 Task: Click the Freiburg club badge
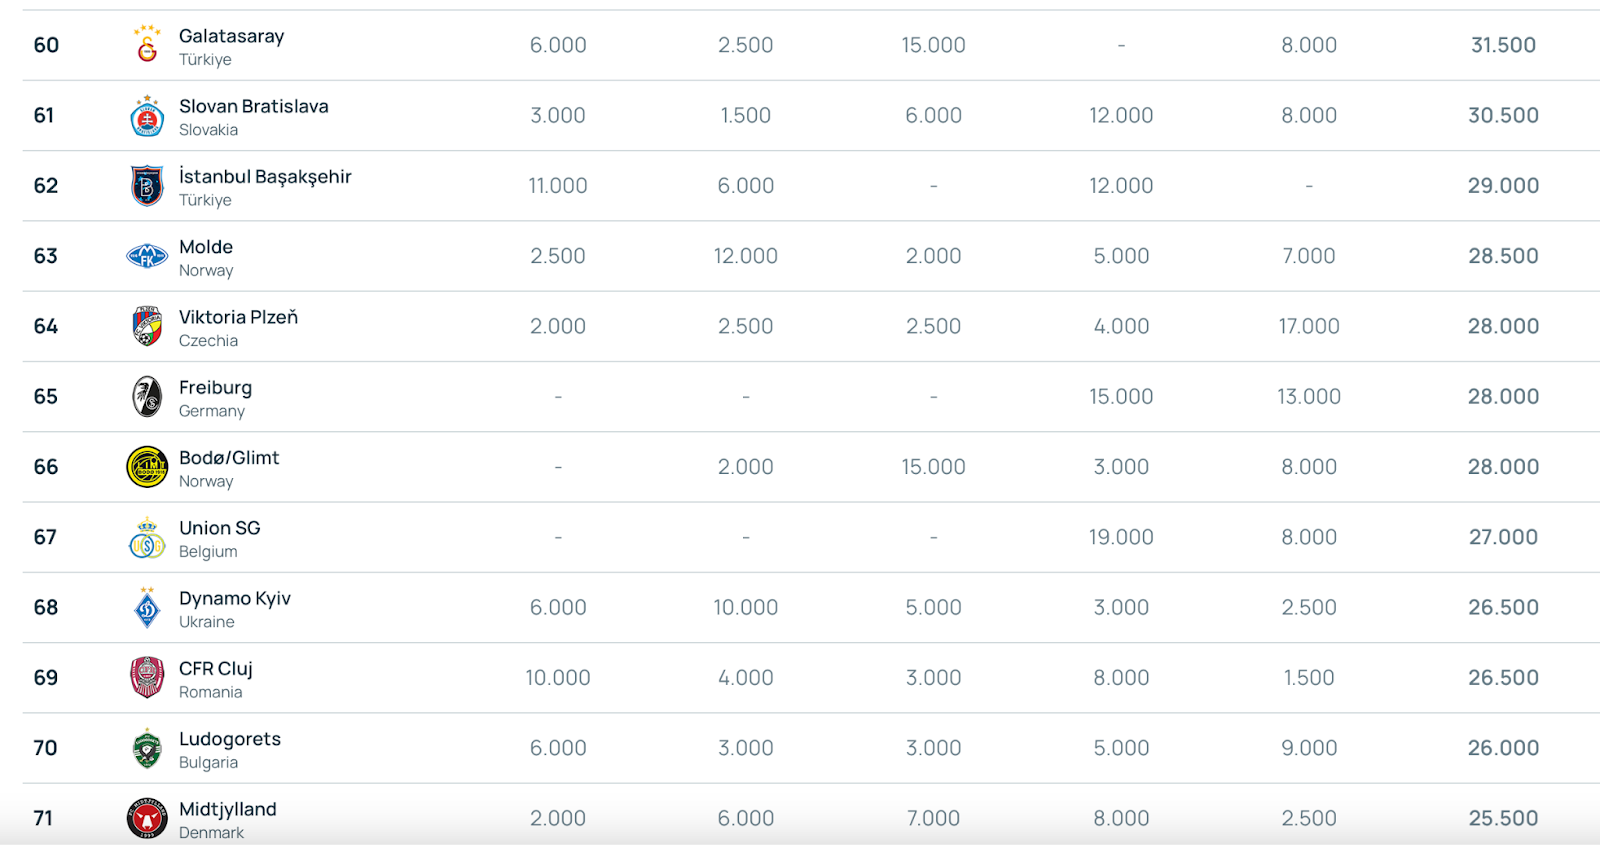pos(147,397)
